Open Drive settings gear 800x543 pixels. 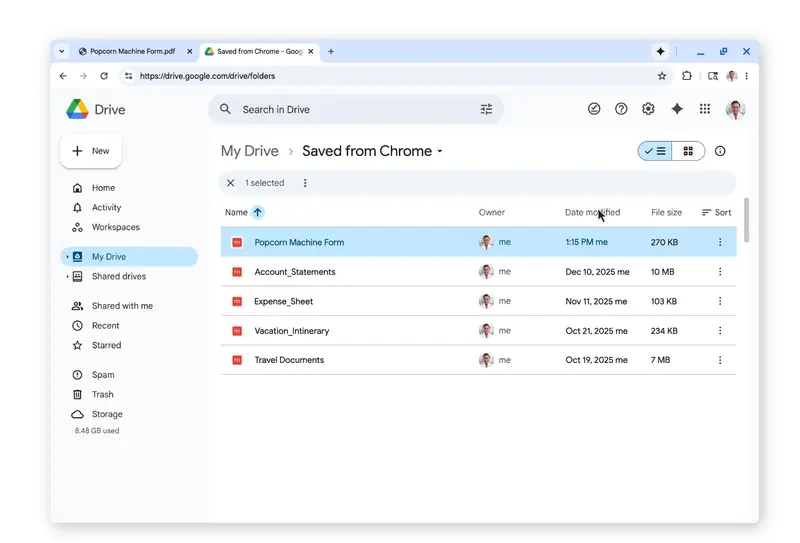pos(648,109)
